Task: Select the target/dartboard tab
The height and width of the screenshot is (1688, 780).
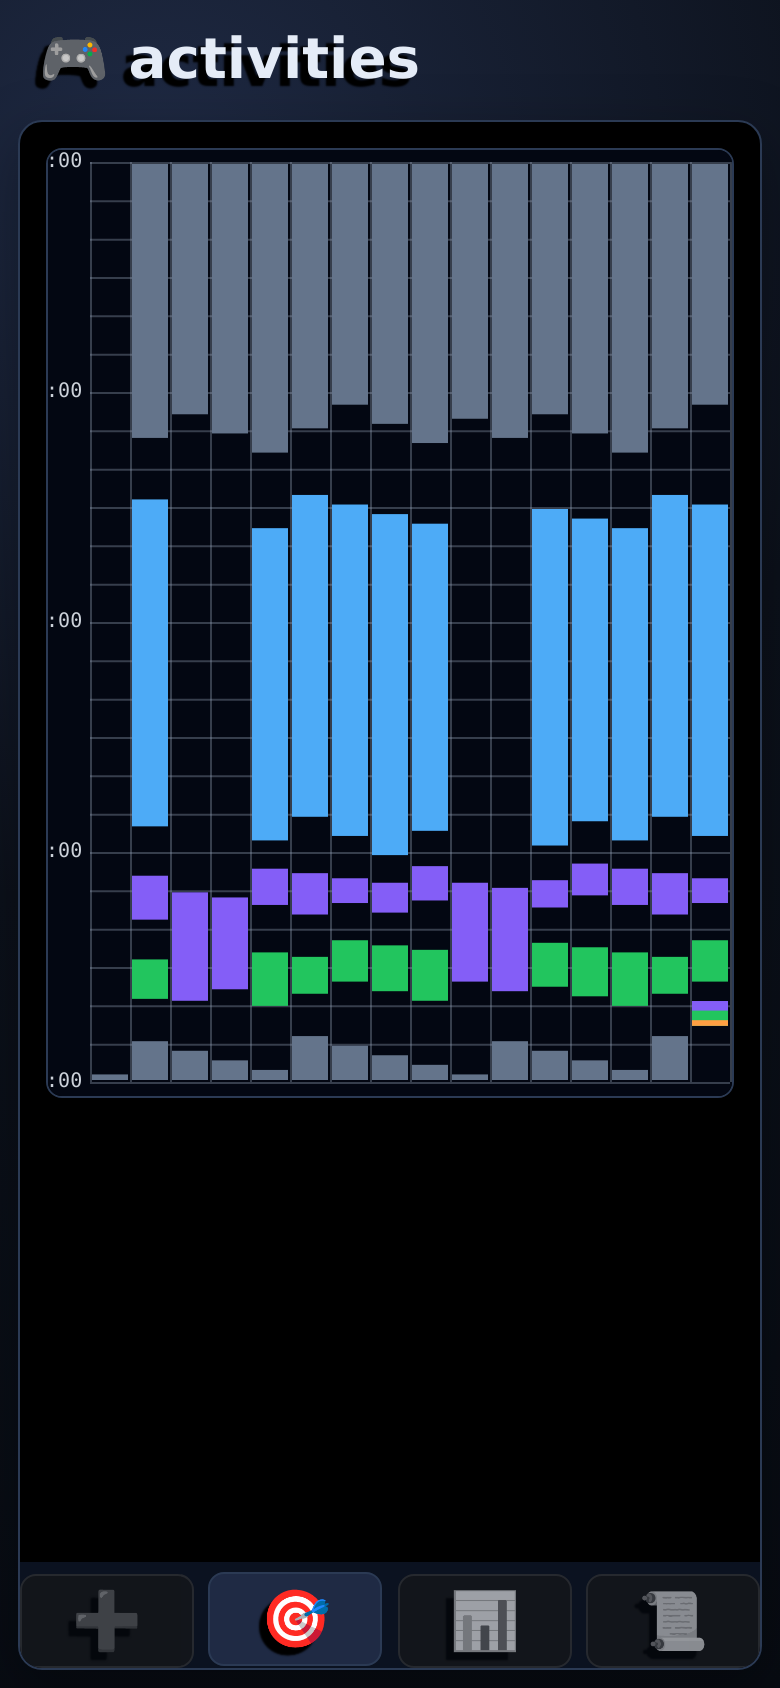Action: click(x=295, y=1620)
